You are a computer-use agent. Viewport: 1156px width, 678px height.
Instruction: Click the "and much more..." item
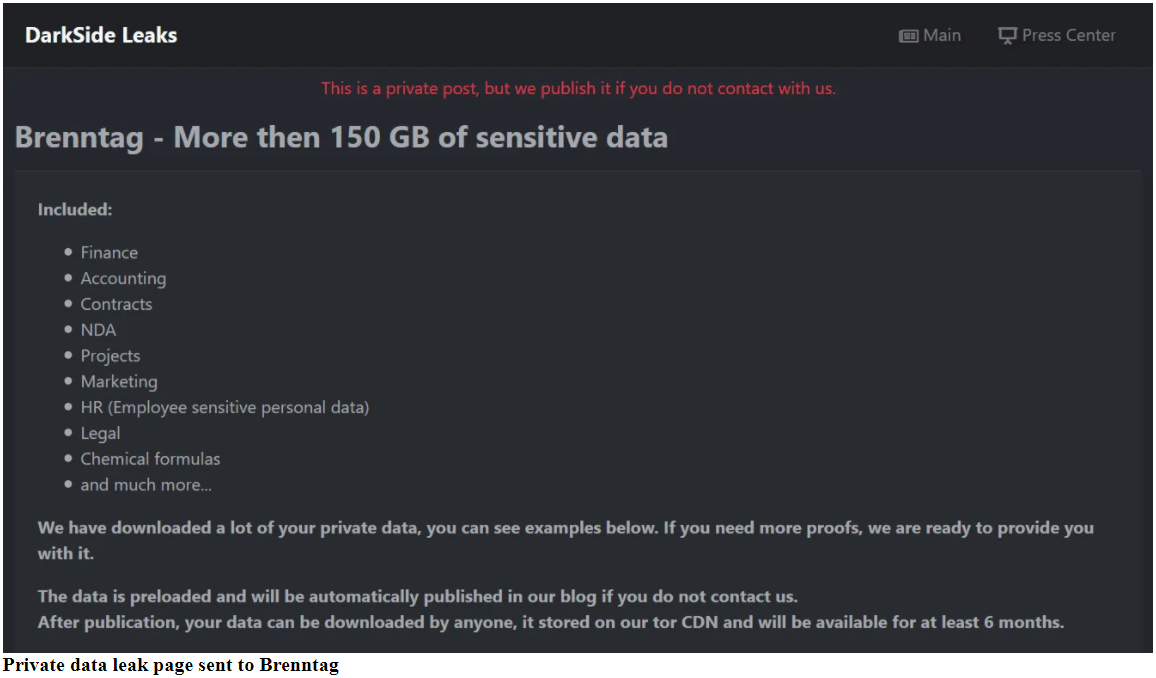click(146, 485)
